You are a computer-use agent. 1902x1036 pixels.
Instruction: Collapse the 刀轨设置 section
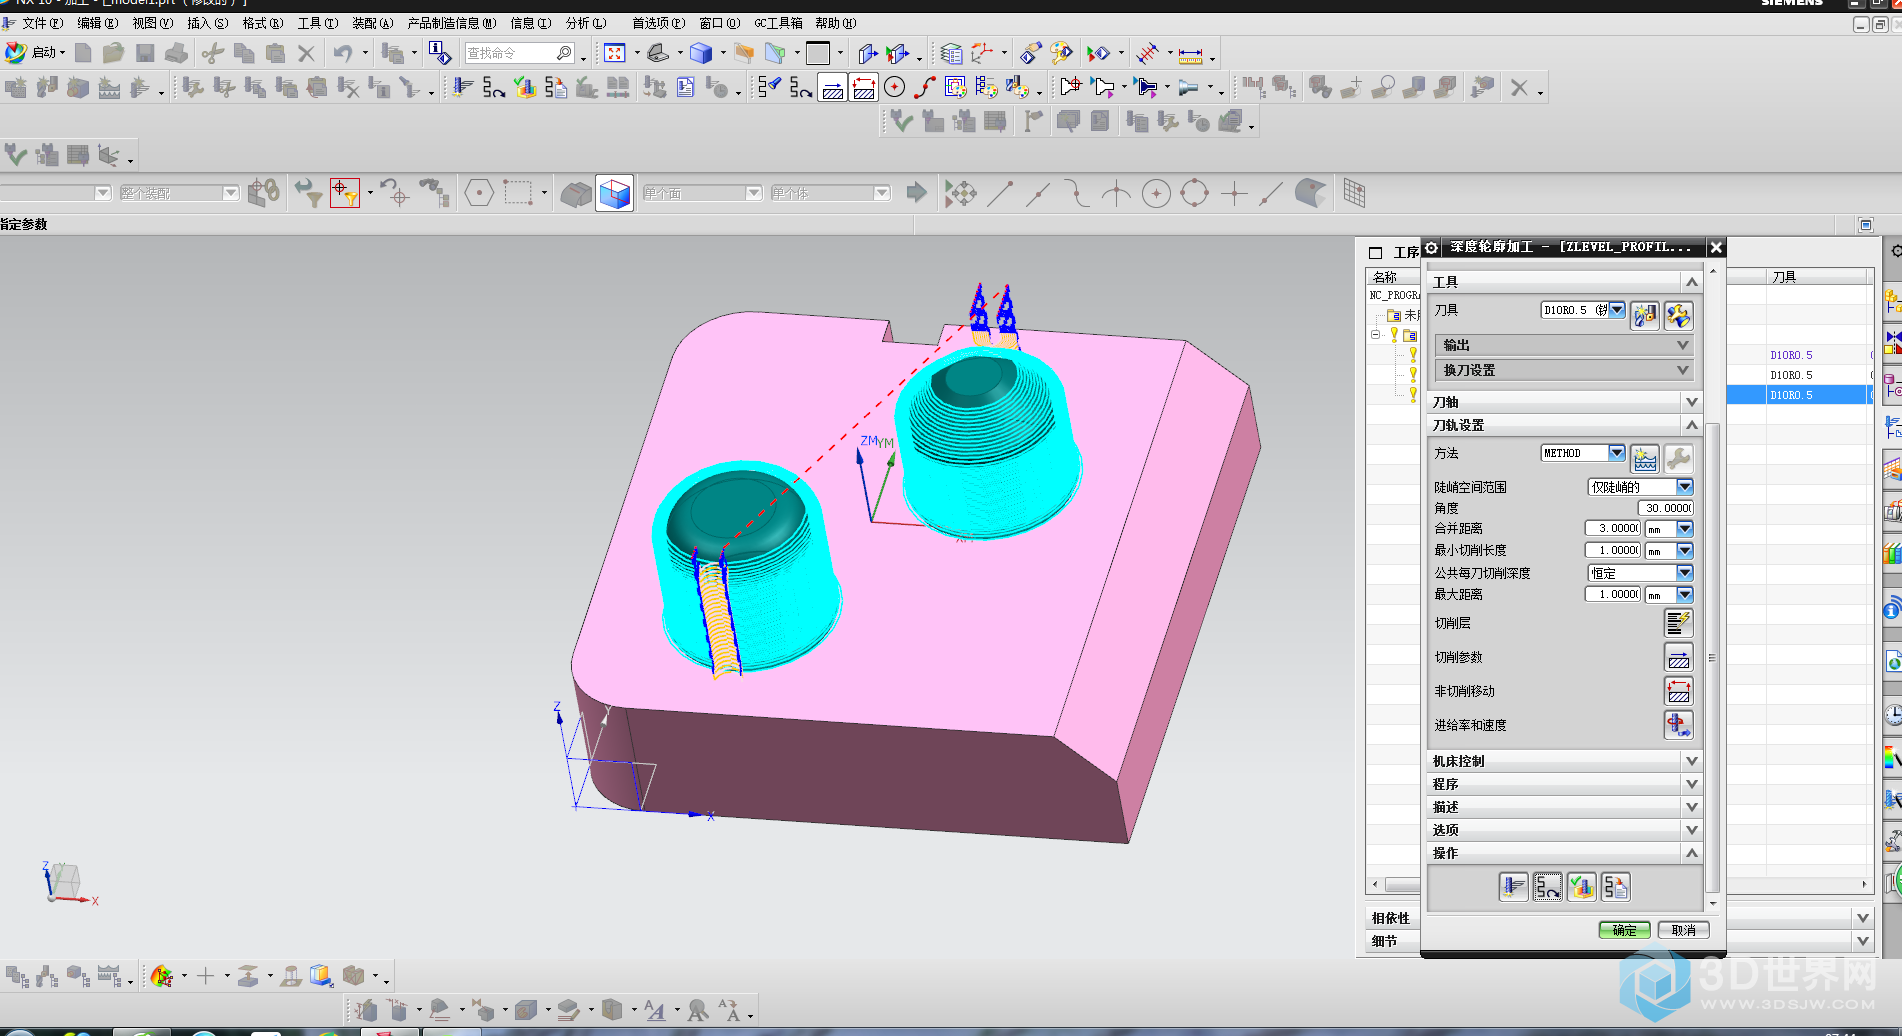pyautogui.click(x=1564, y=425)
